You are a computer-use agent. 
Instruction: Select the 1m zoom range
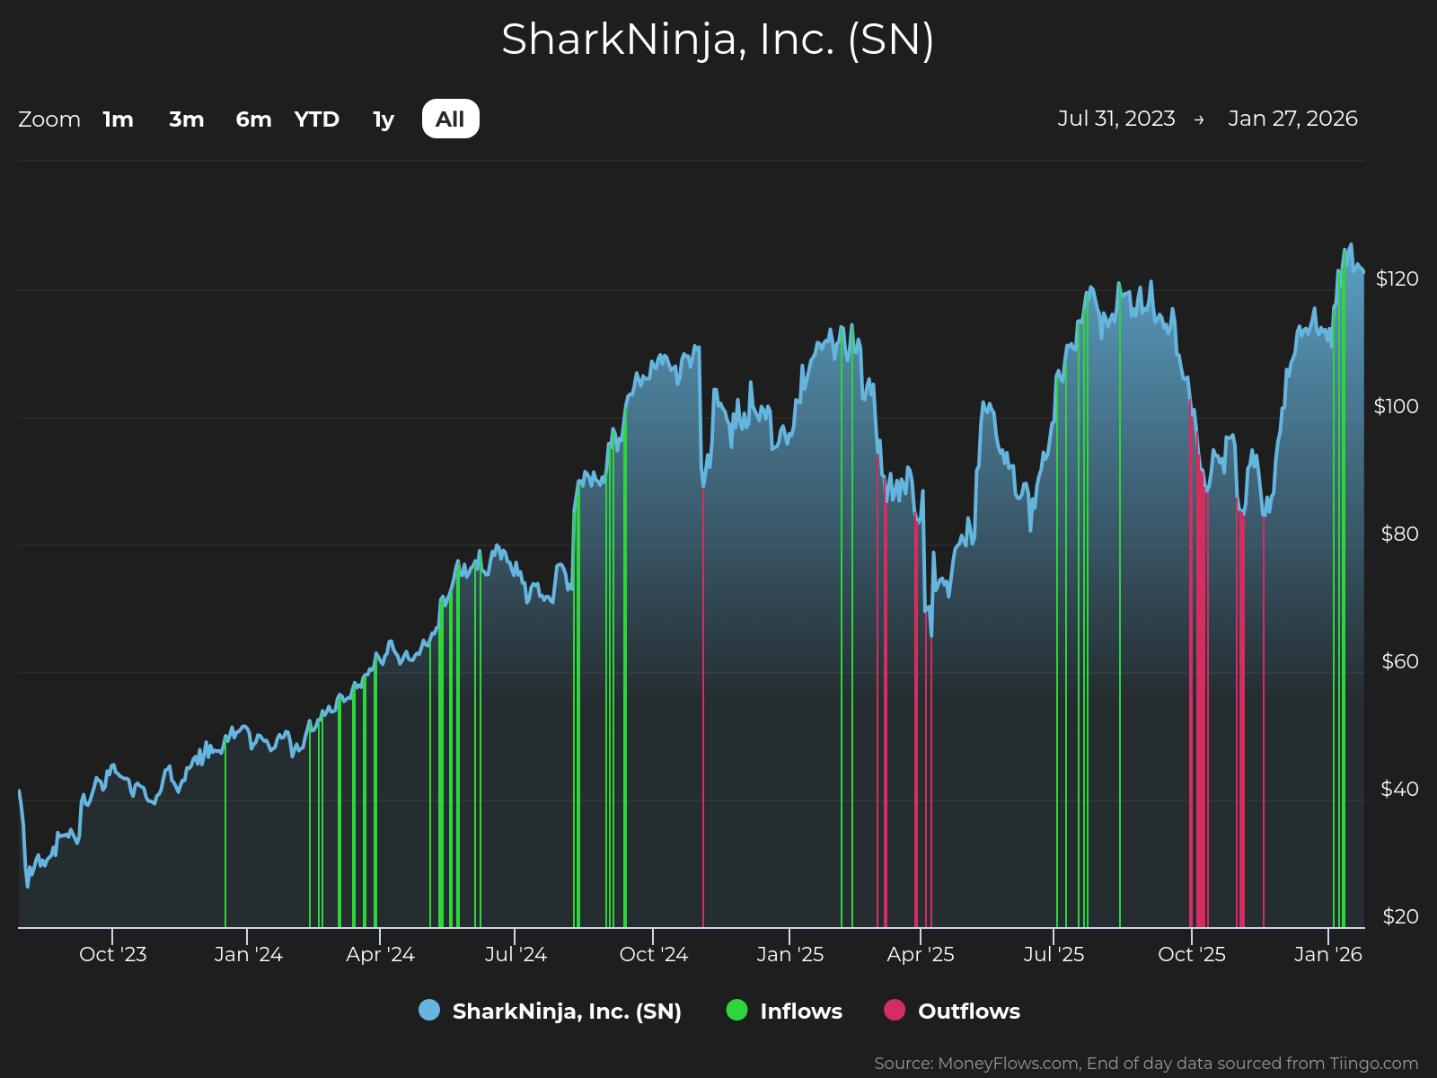[x=118, y=119]
